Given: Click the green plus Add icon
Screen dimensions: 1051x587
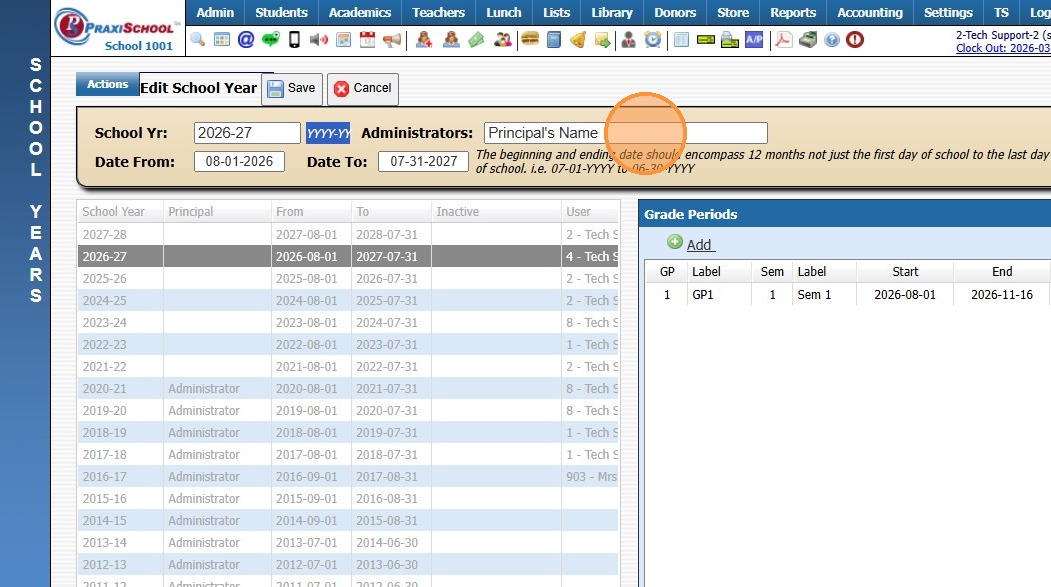Looking at the screenshot, I should pyautogui.click(x=675, y=242).
